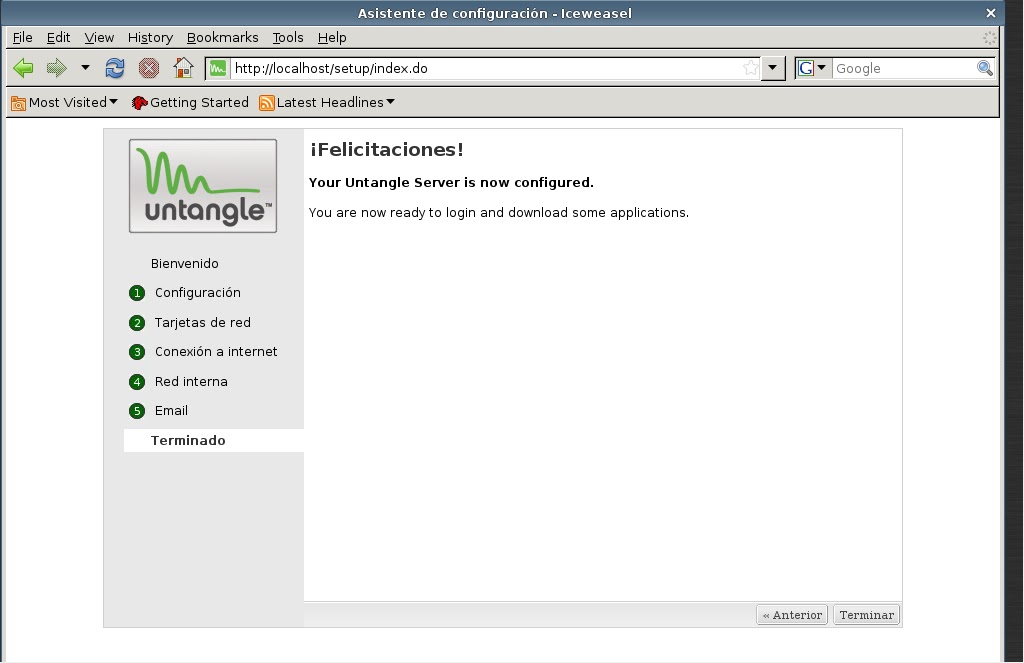Click the Terminar button

coord(865,614)
